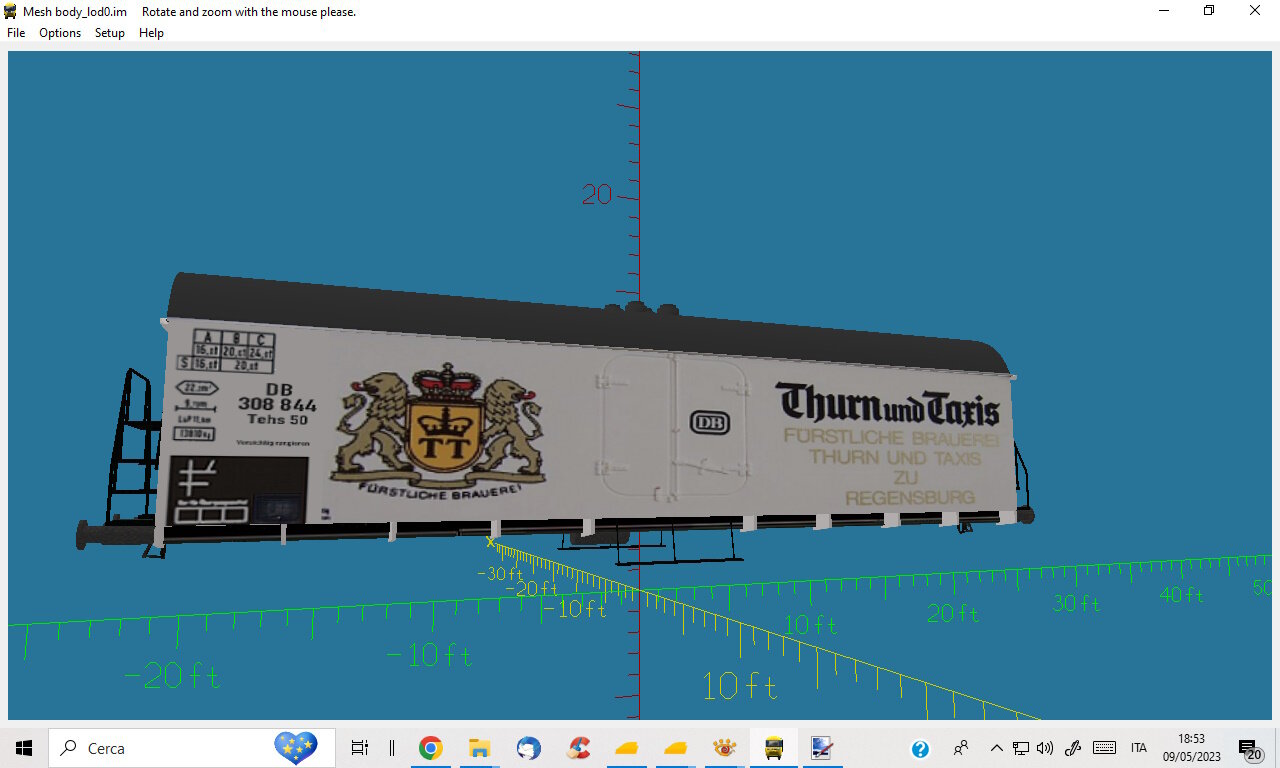This screenshot has height=768, width=1280.
Task: Open the XnView eye icon in taskbar
Action: tap(725, 748)
